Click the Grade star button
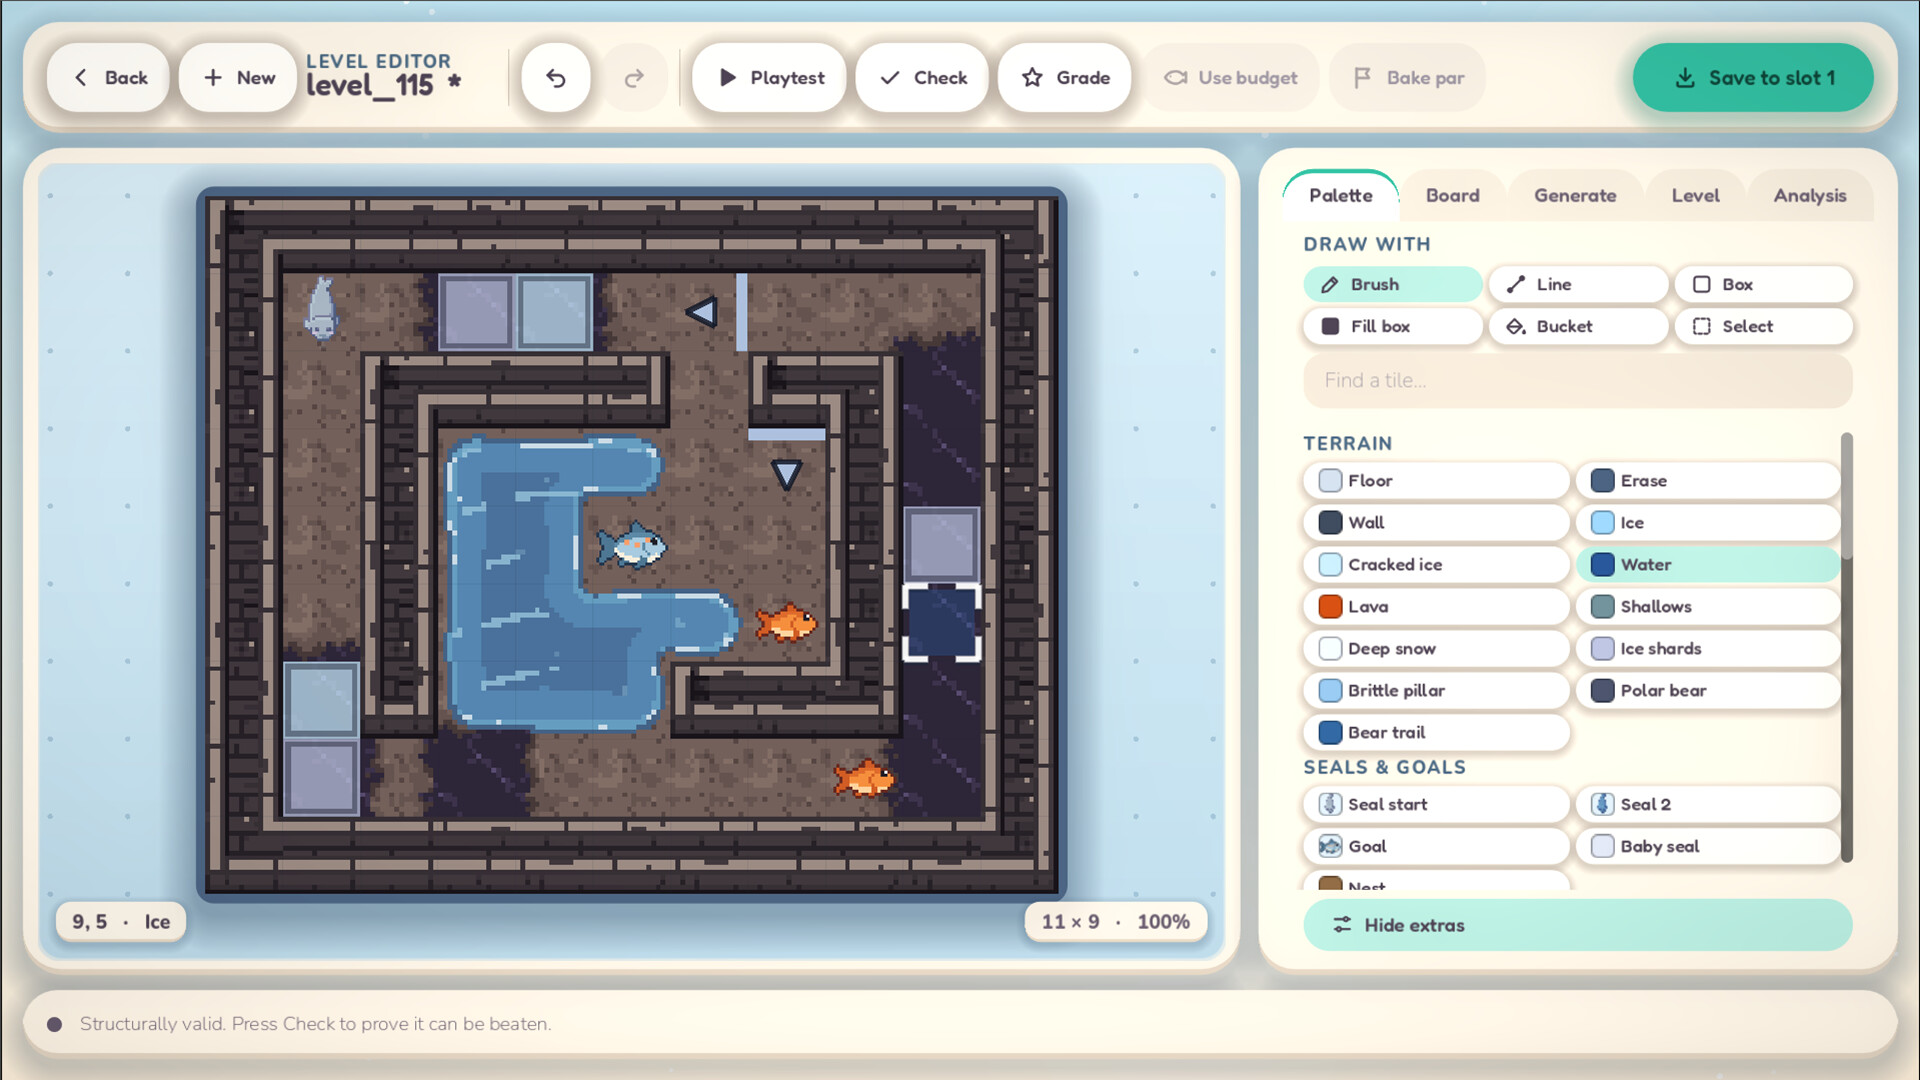The height and width of the screenshot is (1080, 1920). click(x=1065, y=78)
